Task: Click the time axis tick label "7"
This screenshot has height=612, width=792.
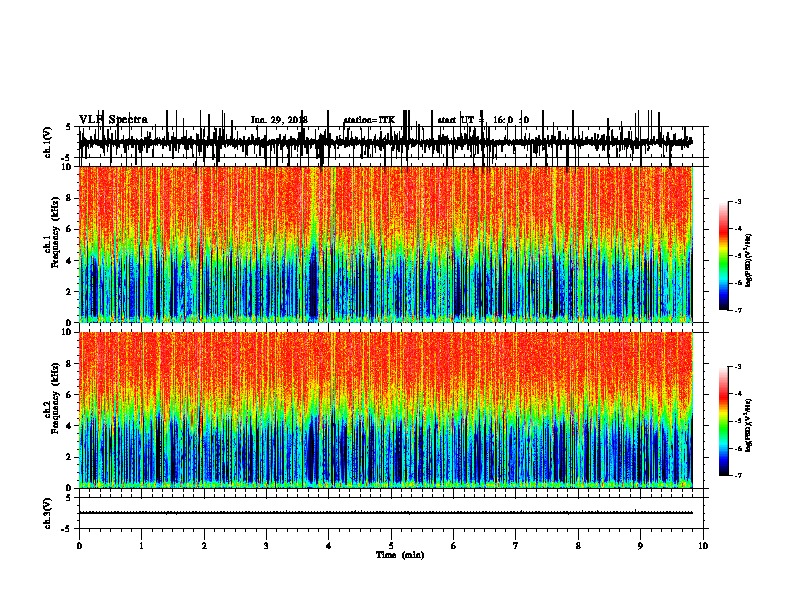Action: (x=516, y=546)
